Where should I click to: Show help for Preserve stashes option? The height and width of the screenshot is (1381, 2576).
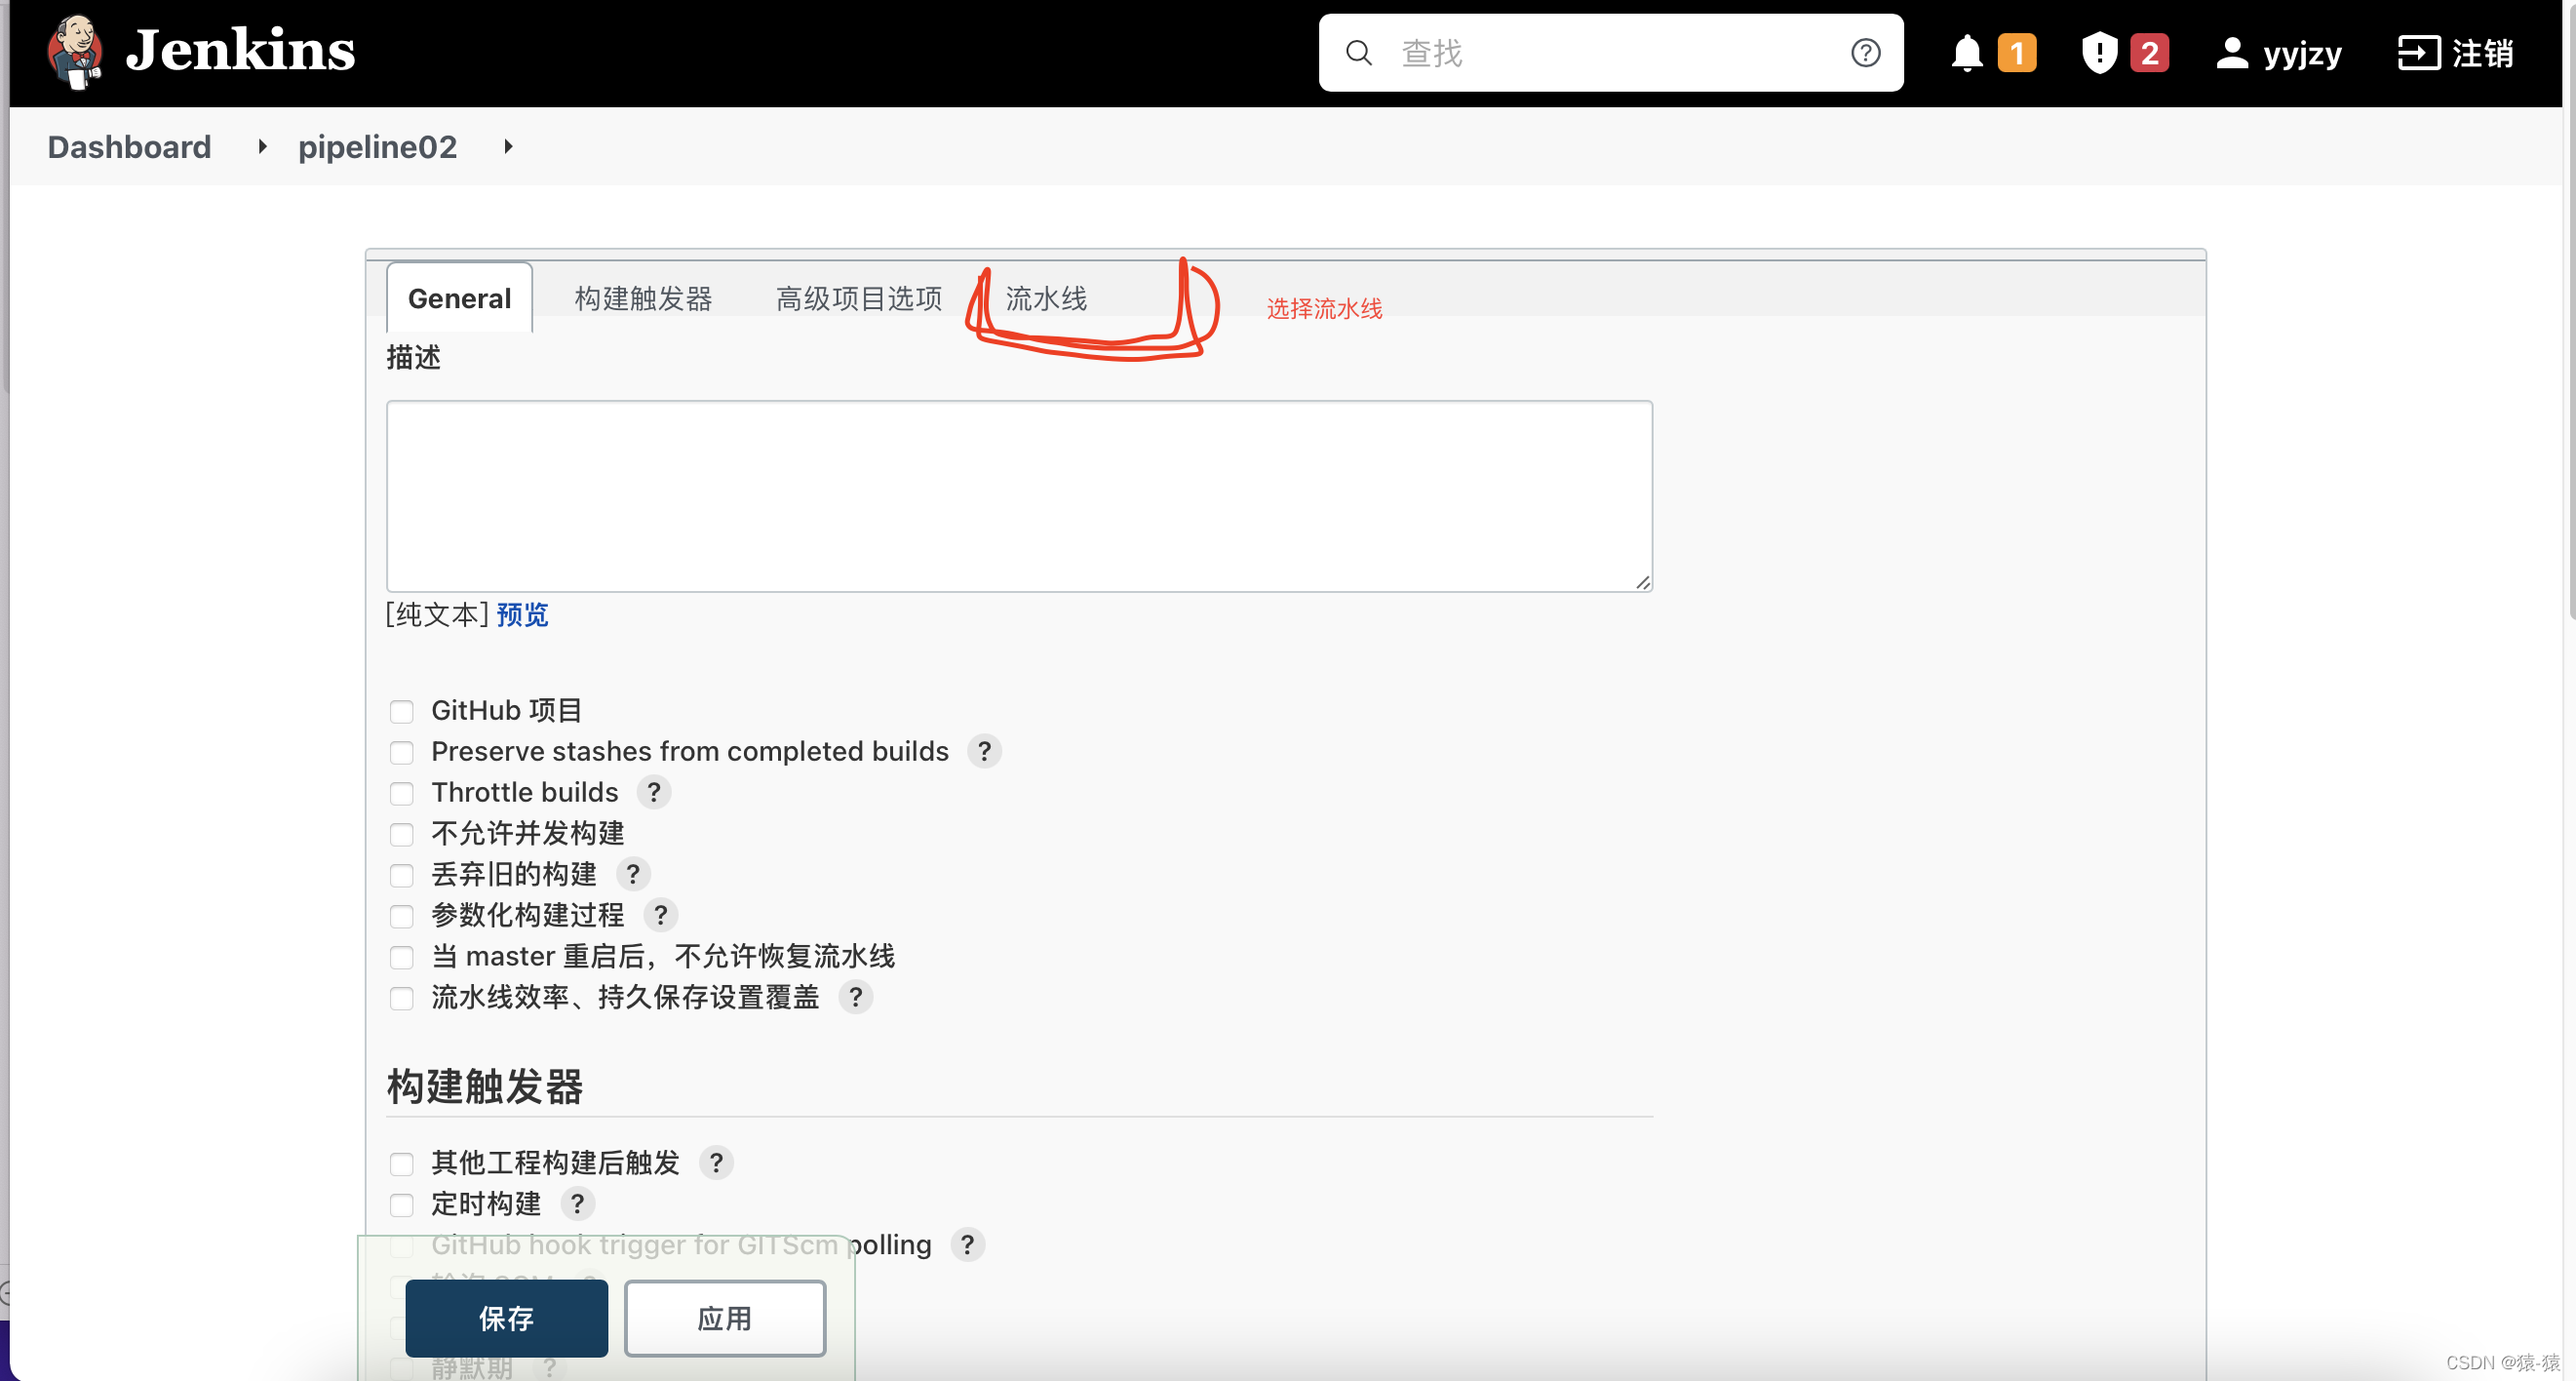[984, 751]
